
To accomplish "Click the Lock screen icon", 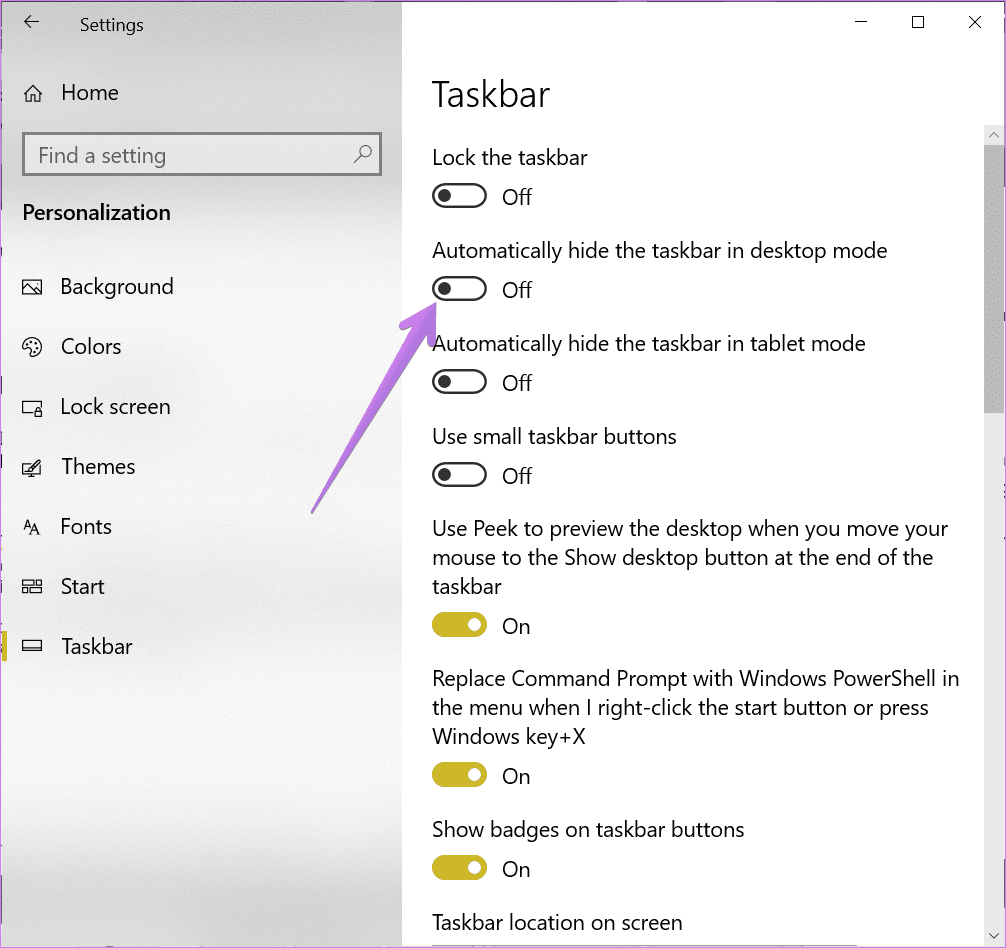I will [32, 407].
